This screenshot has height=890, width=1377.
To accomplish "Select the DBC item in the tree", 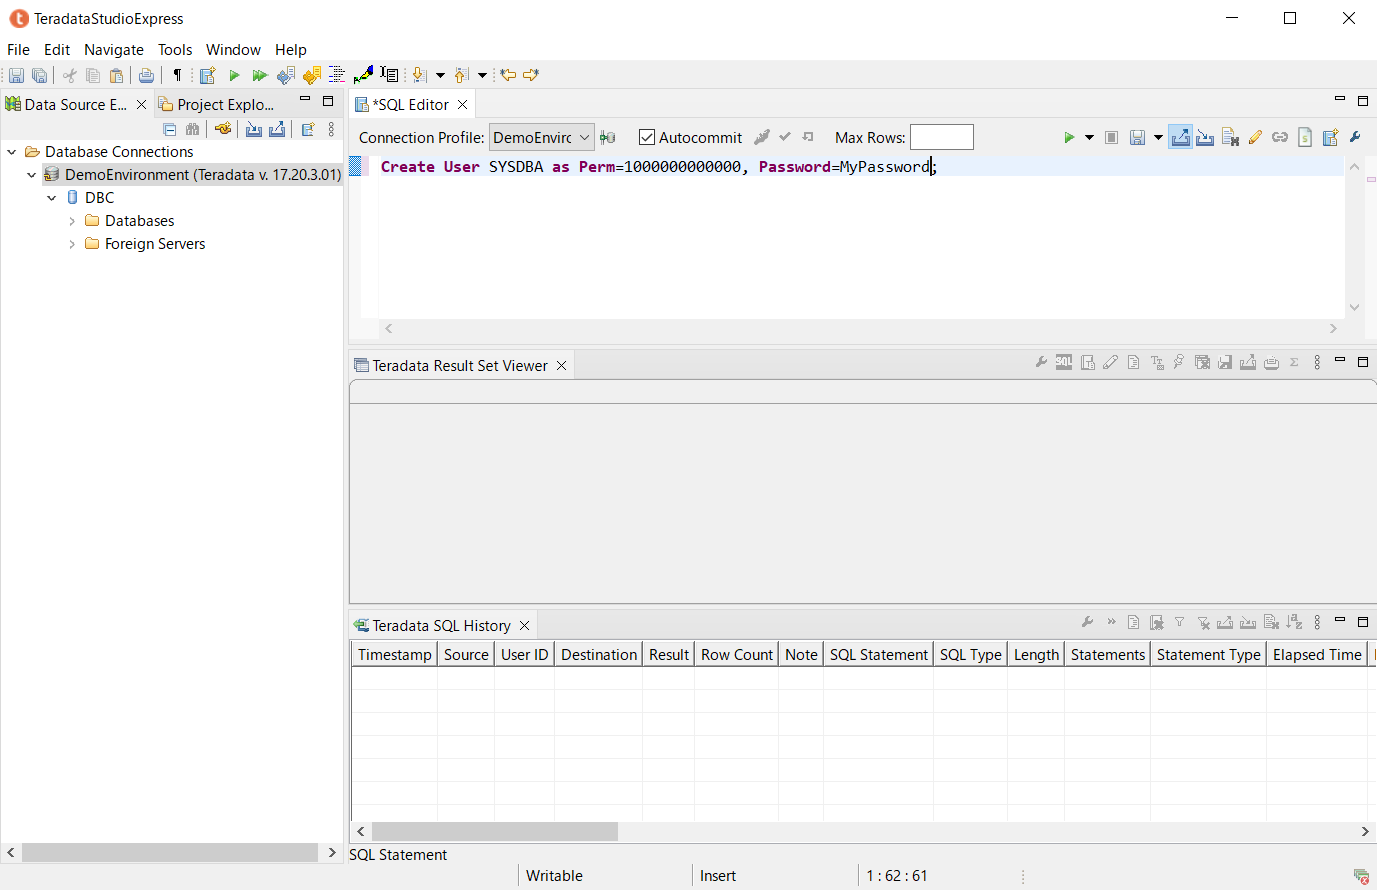I will click(x=100, y=197).
